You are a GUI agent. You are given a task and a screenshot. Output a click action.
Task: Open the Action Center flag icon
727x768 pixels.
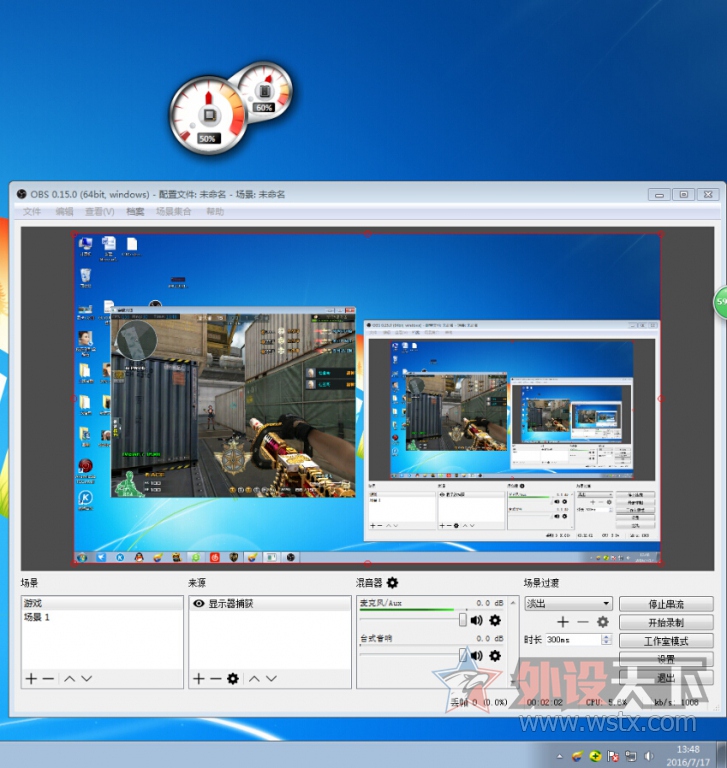click(613, 756)
